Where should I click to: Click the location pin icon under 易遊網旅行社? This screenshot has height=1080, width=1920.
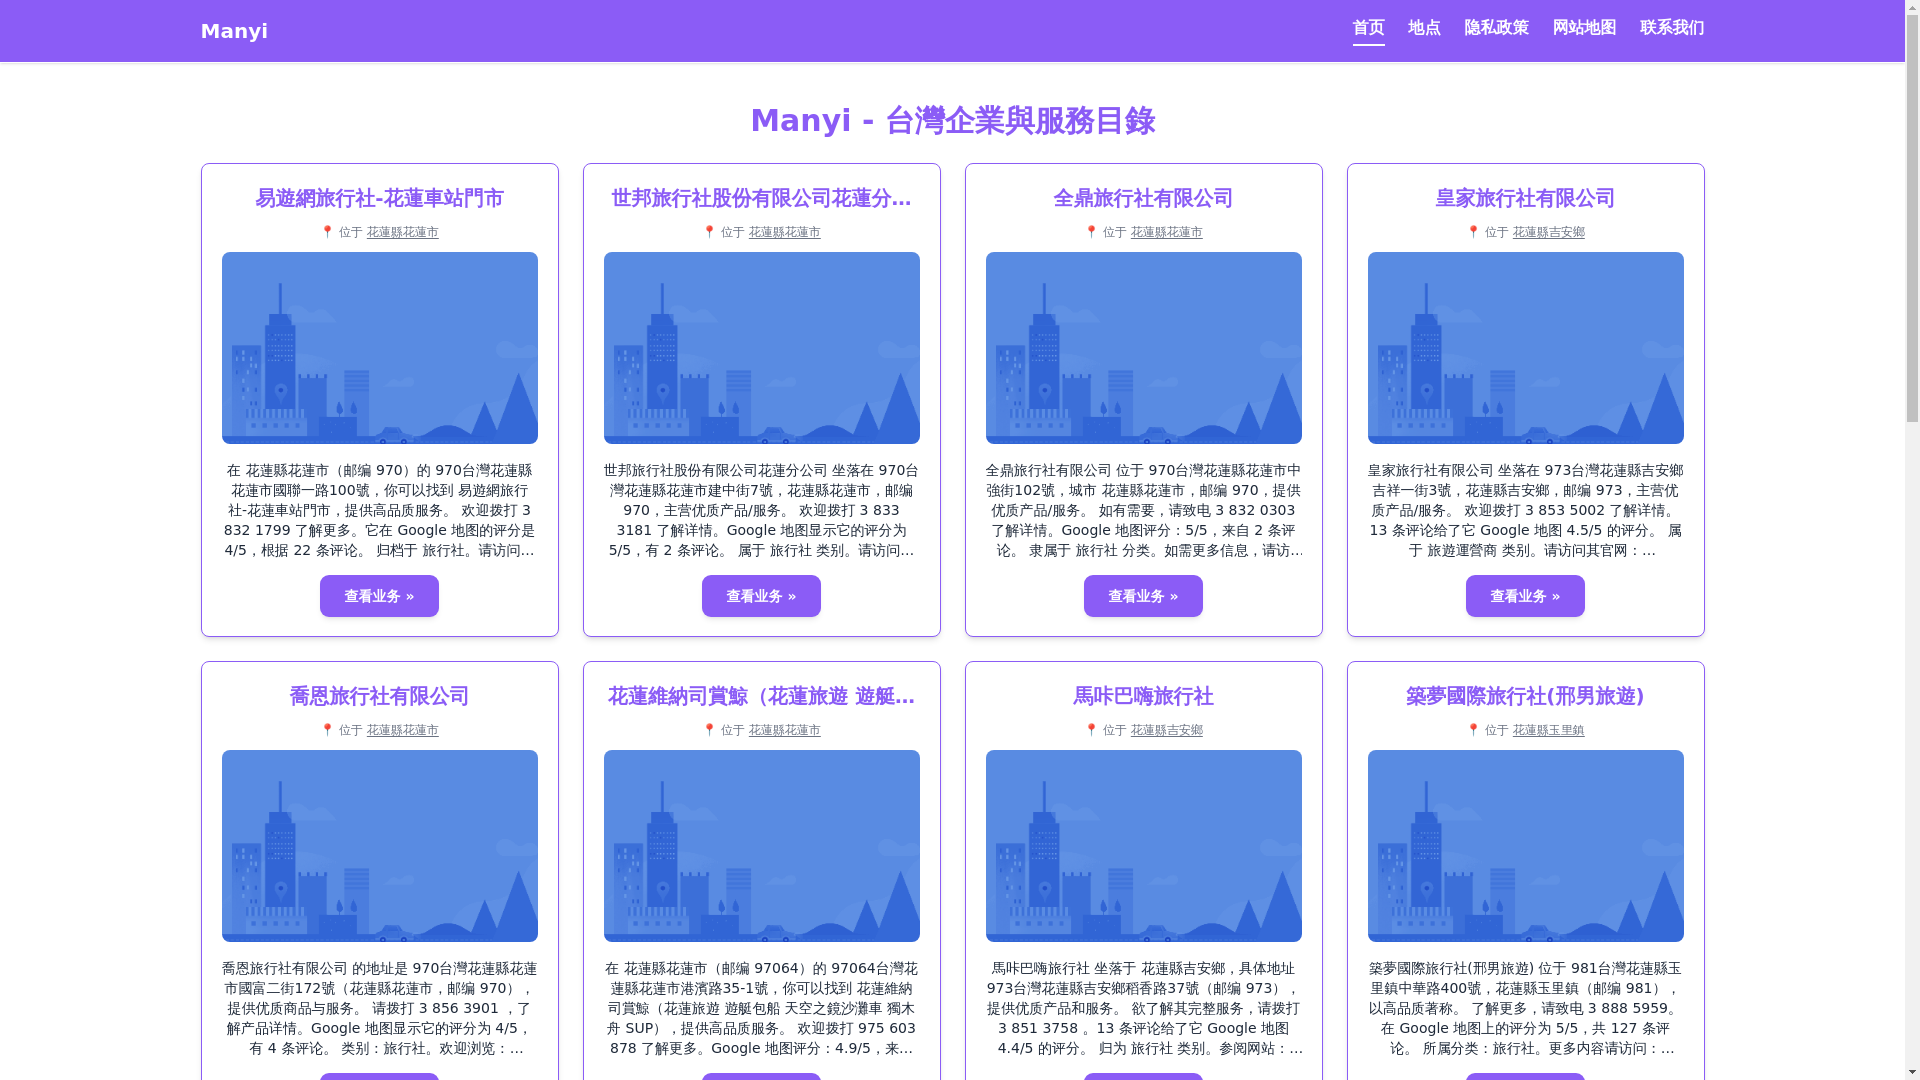327,232
